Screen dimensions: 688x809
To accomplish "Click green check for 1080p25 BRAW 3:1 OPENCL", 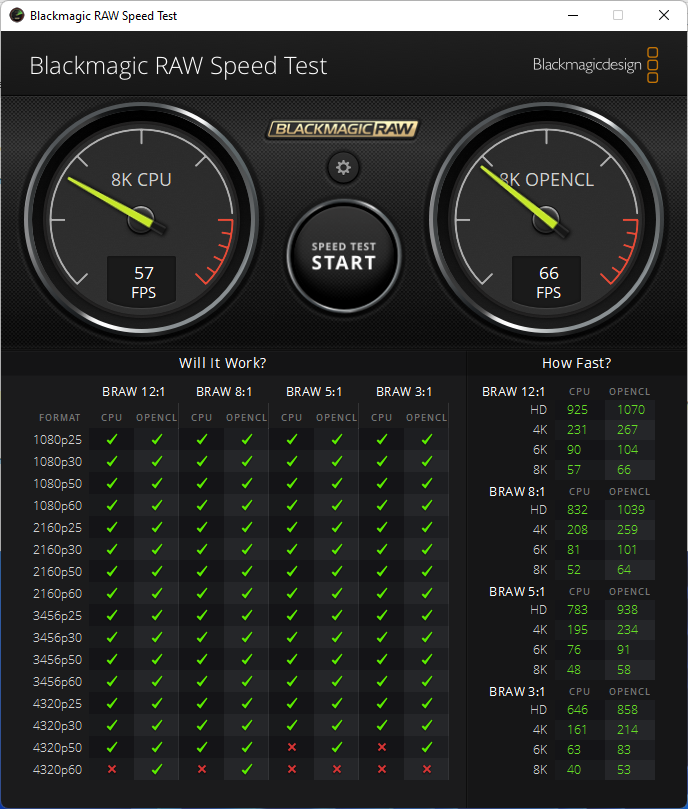I will click(x=426, y=439).
